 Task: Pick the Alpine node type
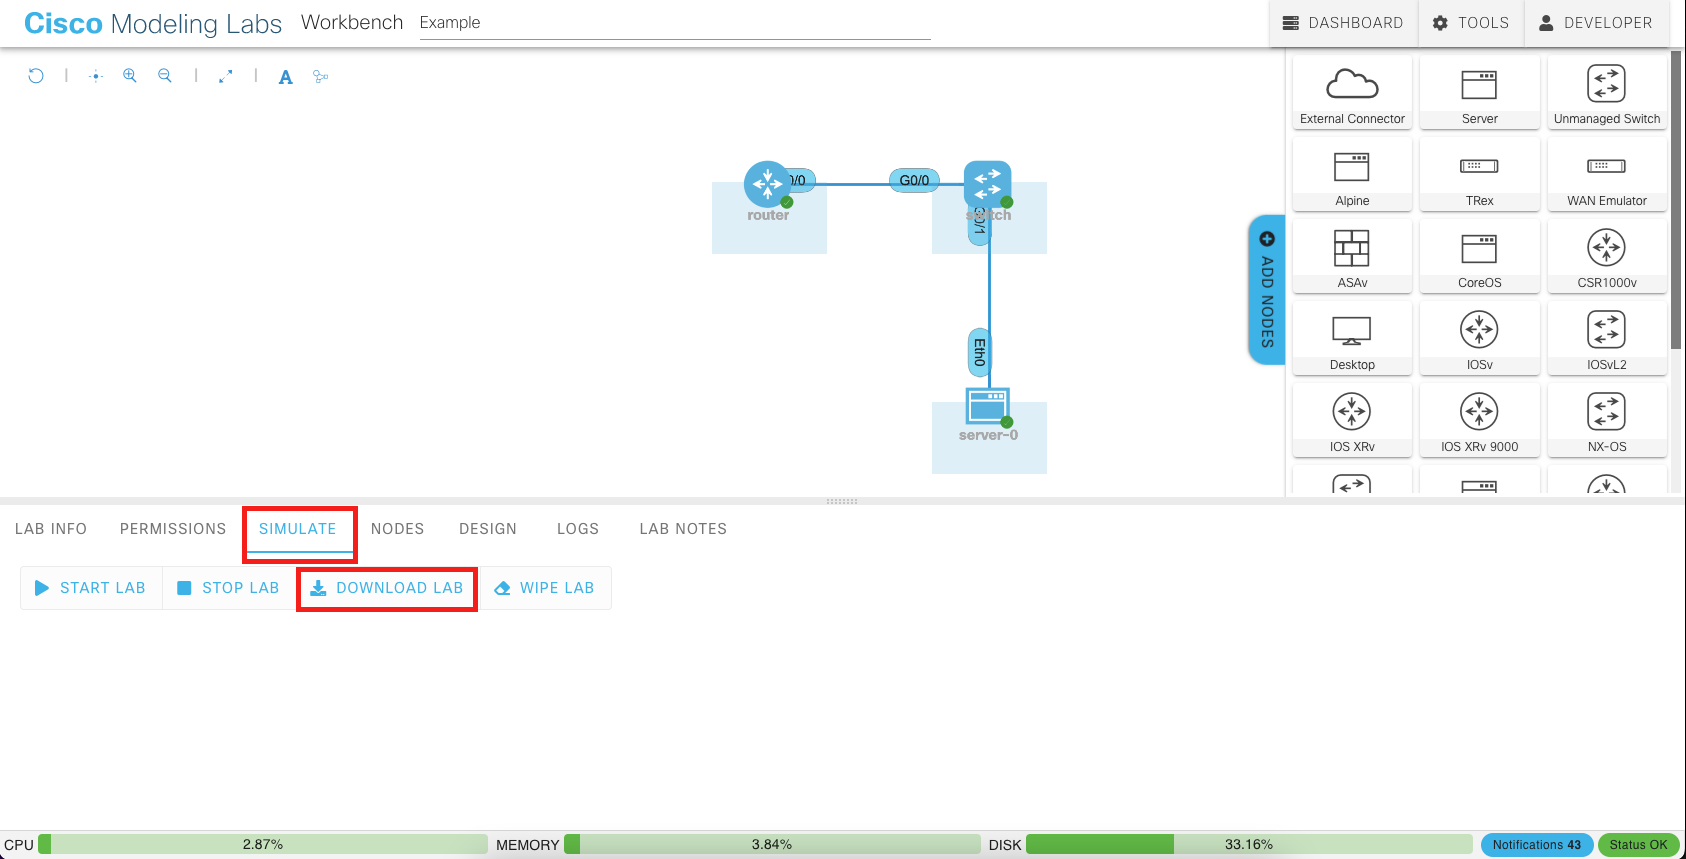[x=1352, y=174]
